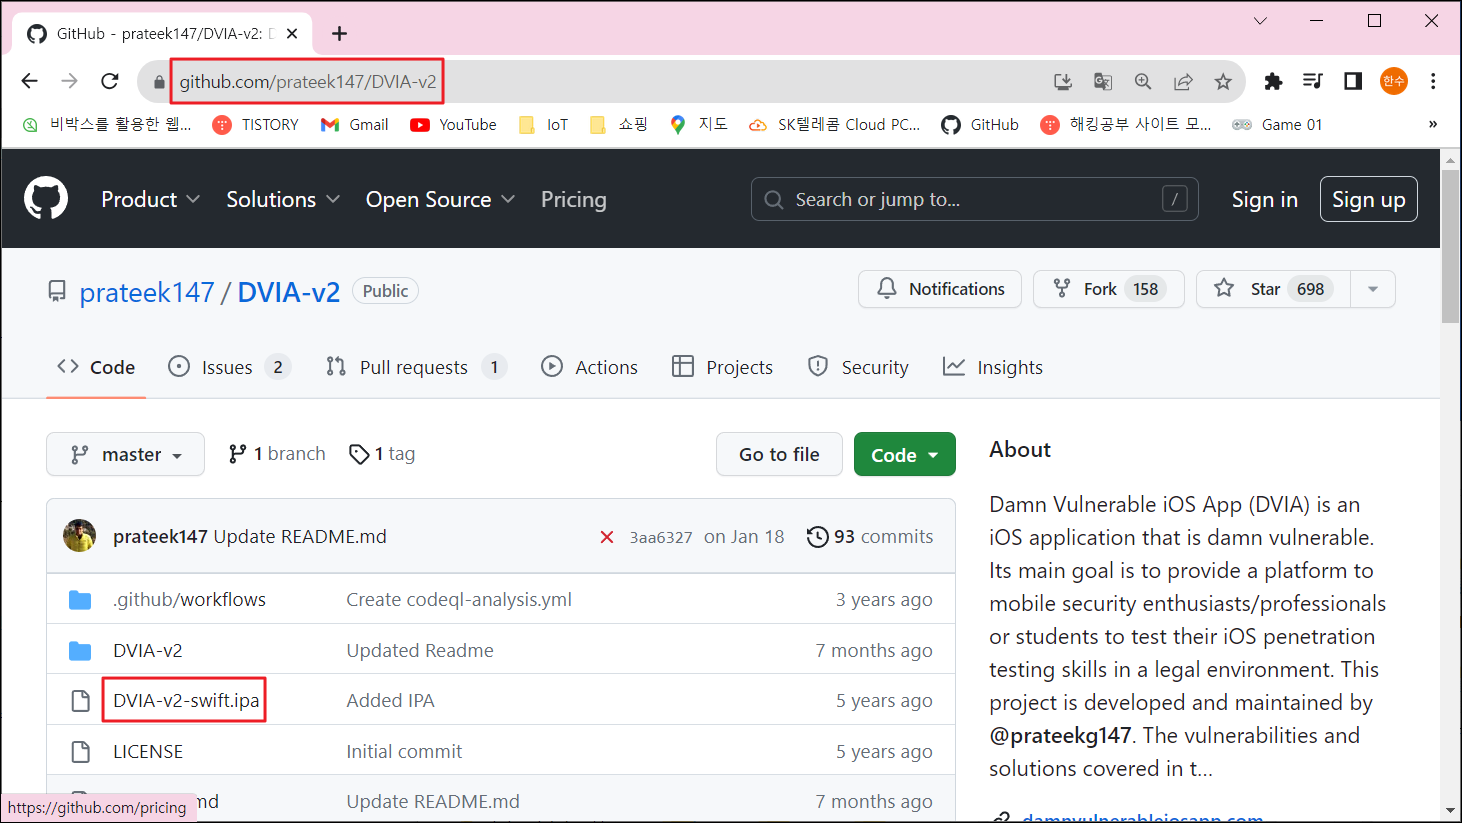Open the Game 01 bookmark

click(1277, 124)
